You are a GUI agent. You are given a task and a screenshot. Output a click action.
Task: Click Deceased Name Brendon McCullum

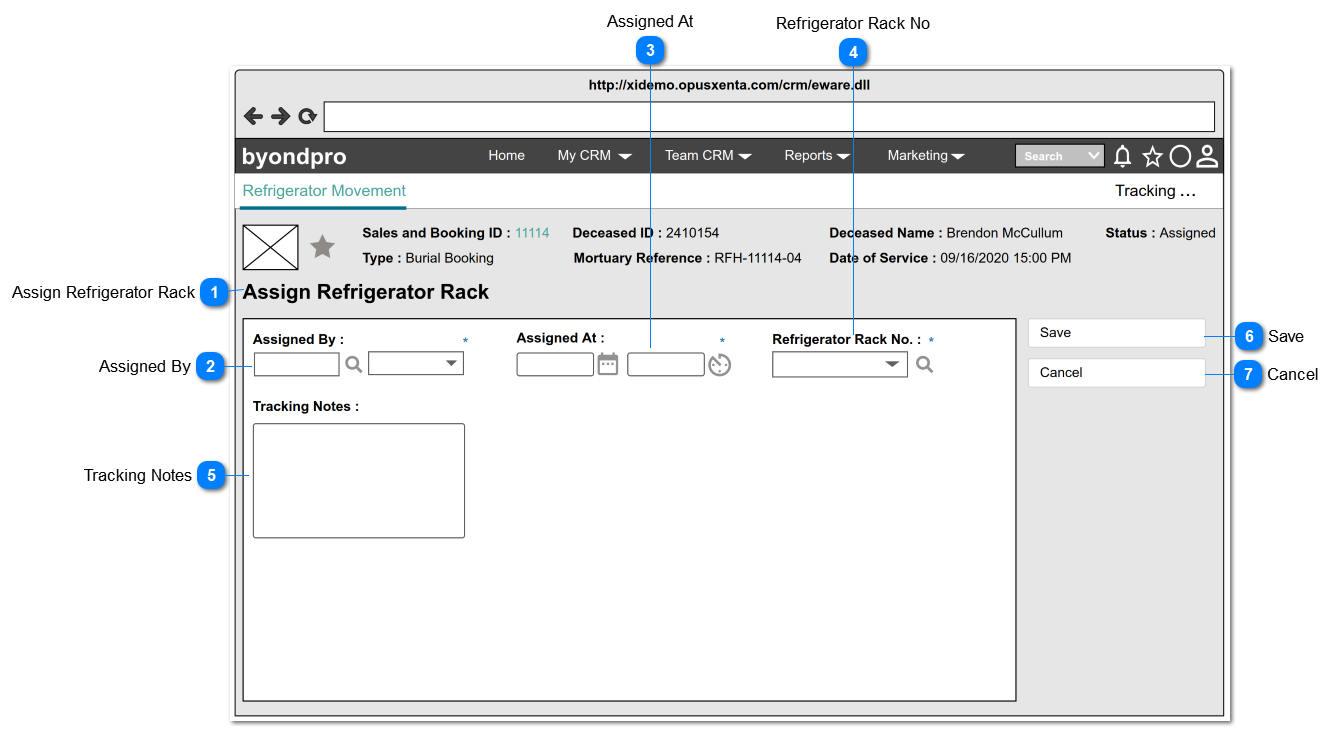(x=1005, y=233)
